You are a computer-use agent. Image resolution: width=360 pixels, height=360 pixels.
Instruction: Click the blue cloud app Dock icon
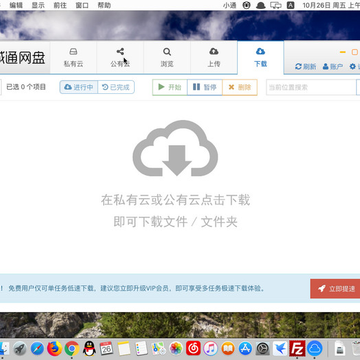(x=315, y=349)
